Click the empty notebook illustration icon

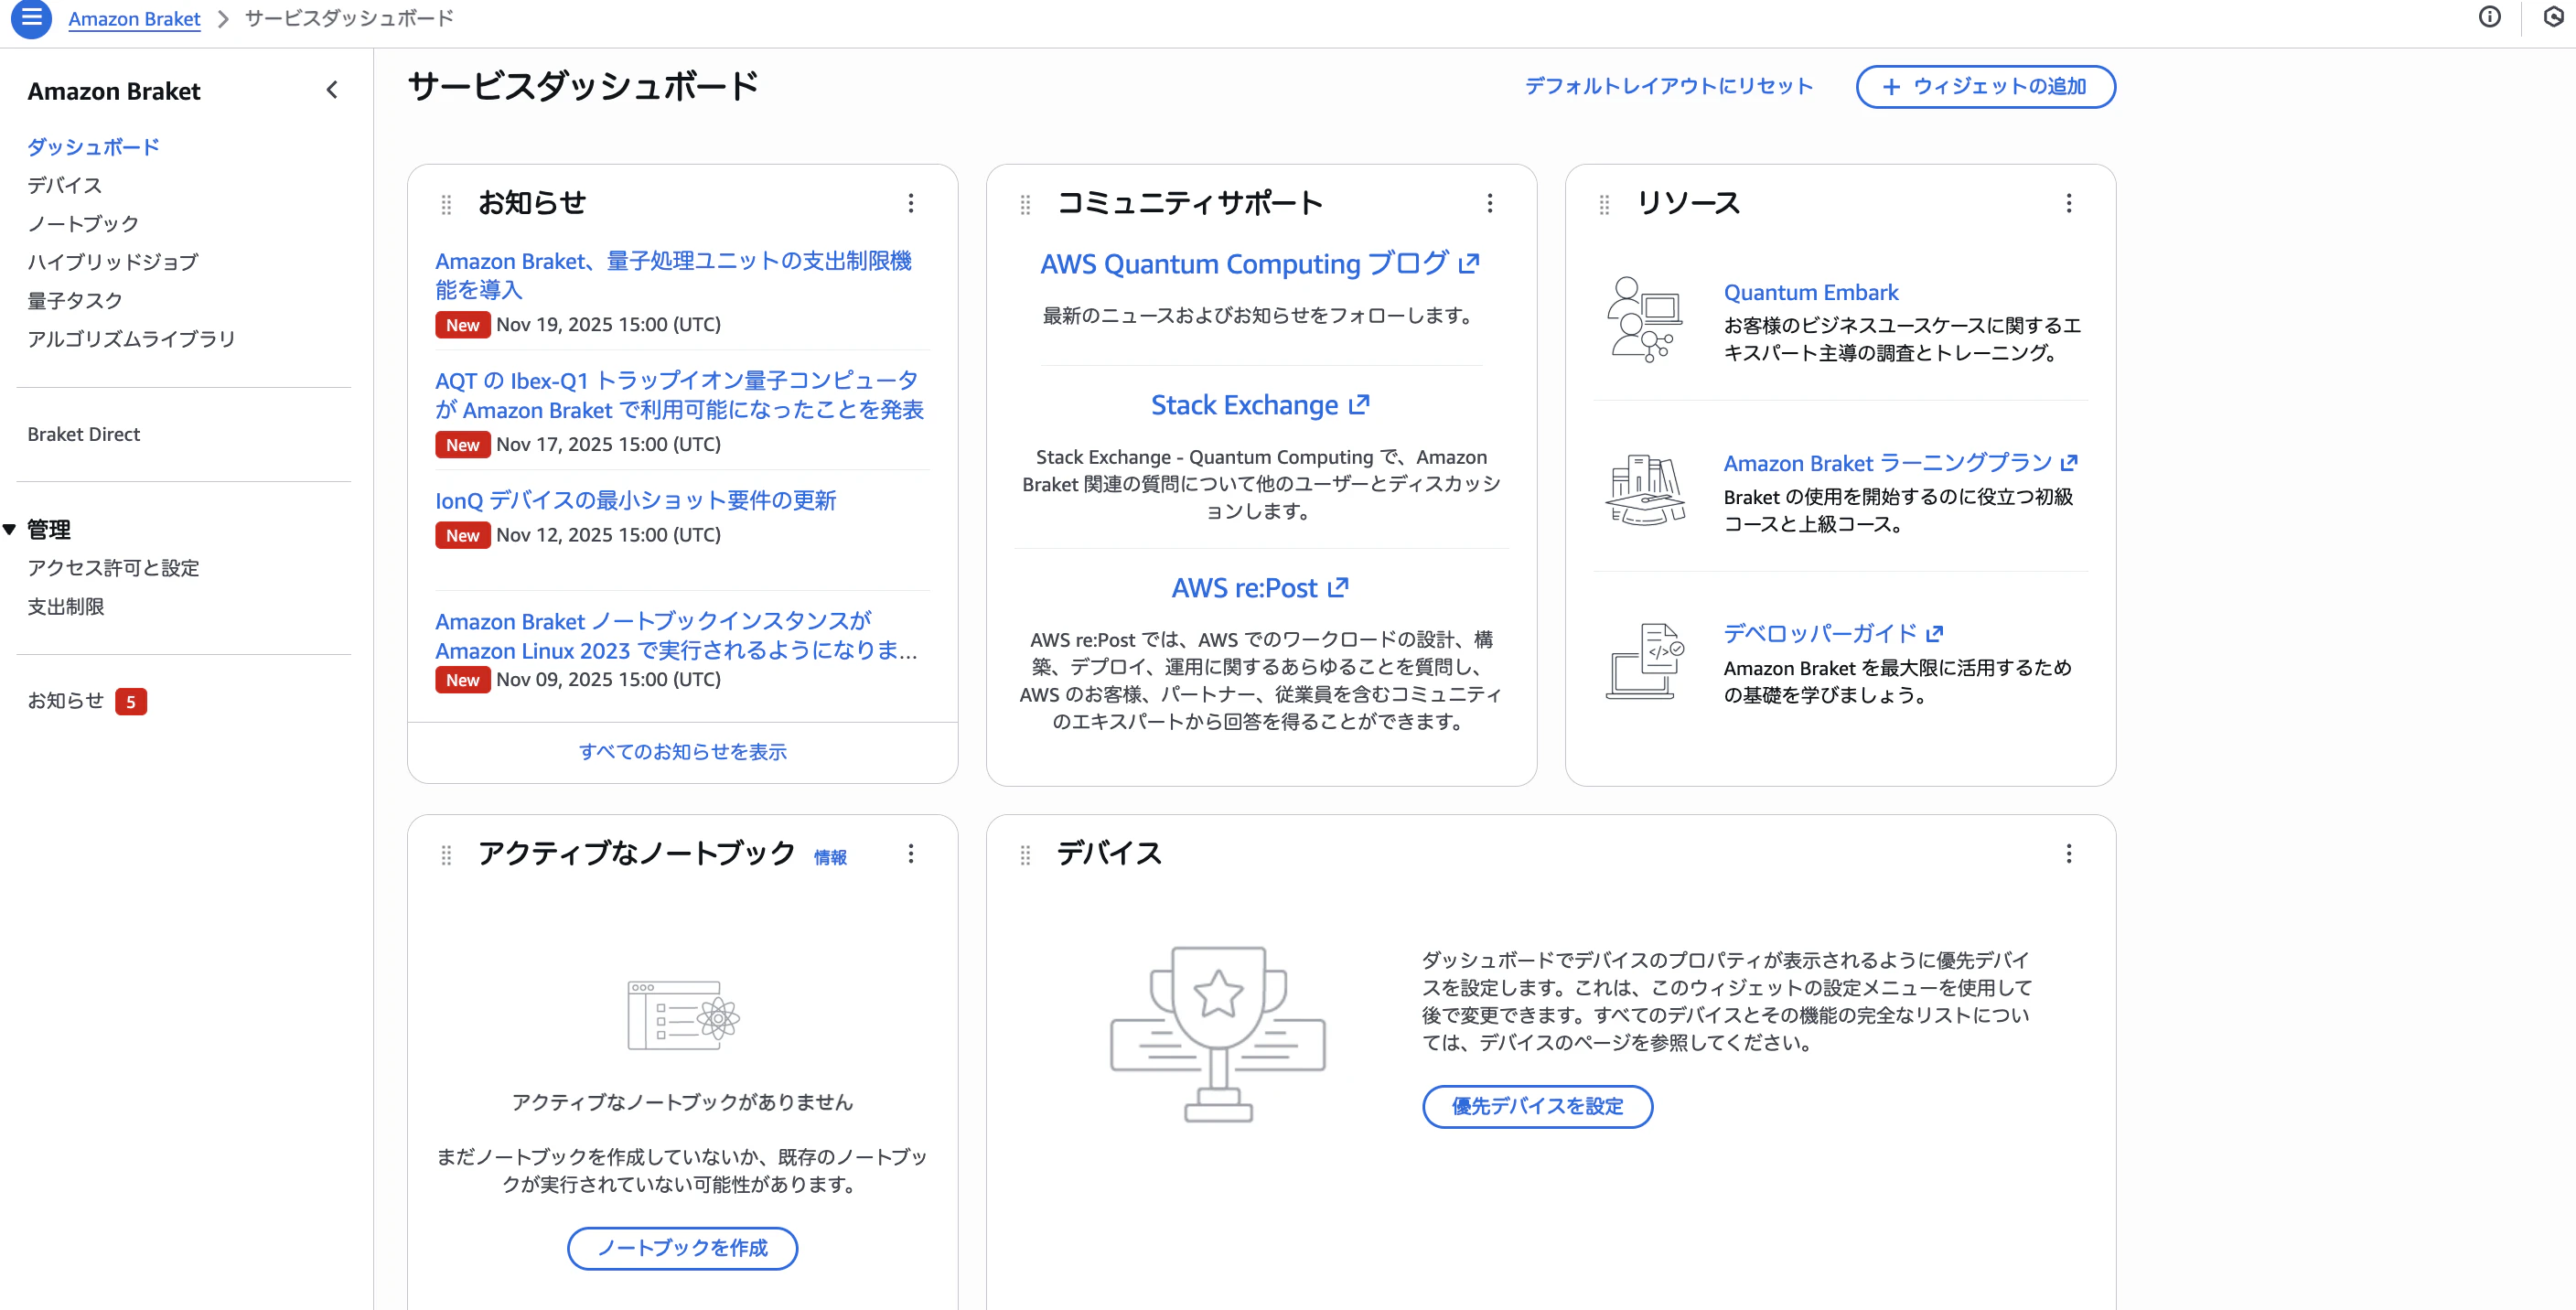(683, 1015)
